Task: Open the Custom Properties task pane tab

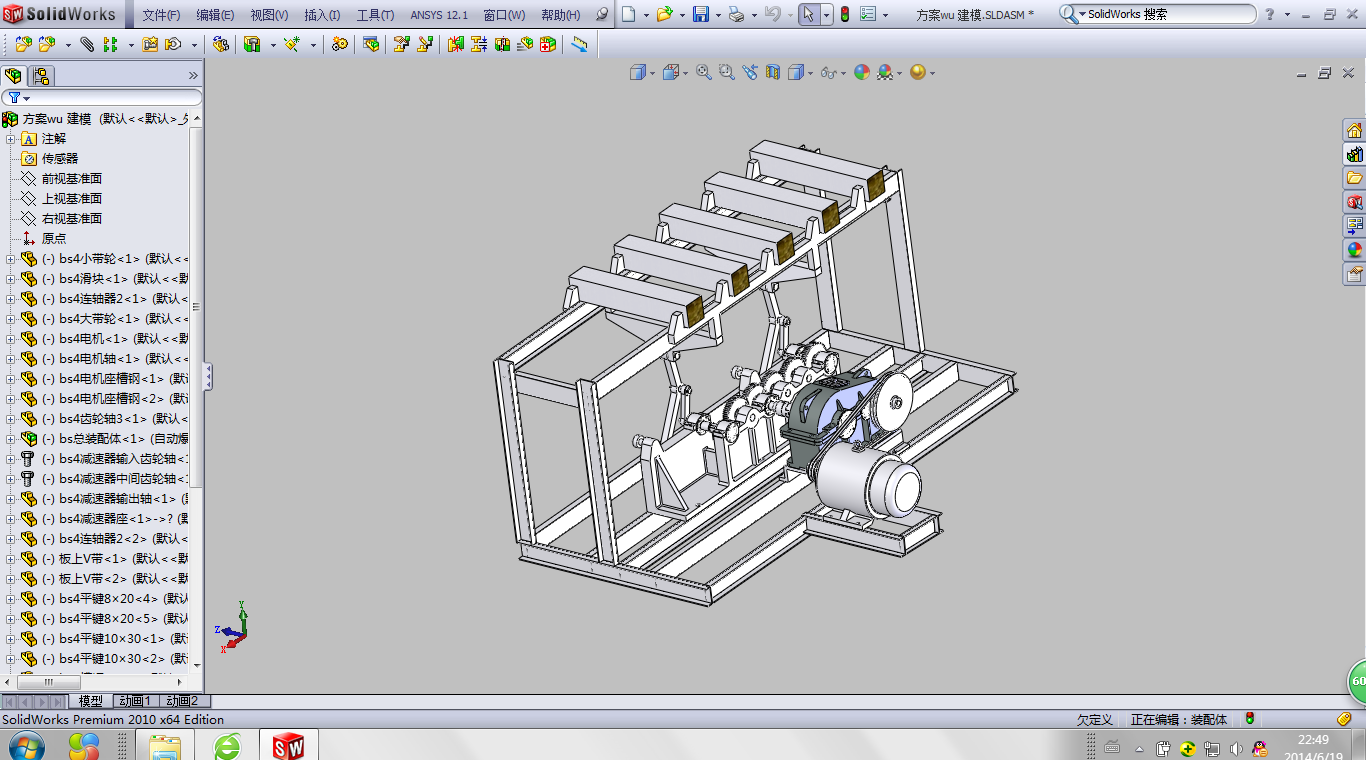Action: 1354,274
